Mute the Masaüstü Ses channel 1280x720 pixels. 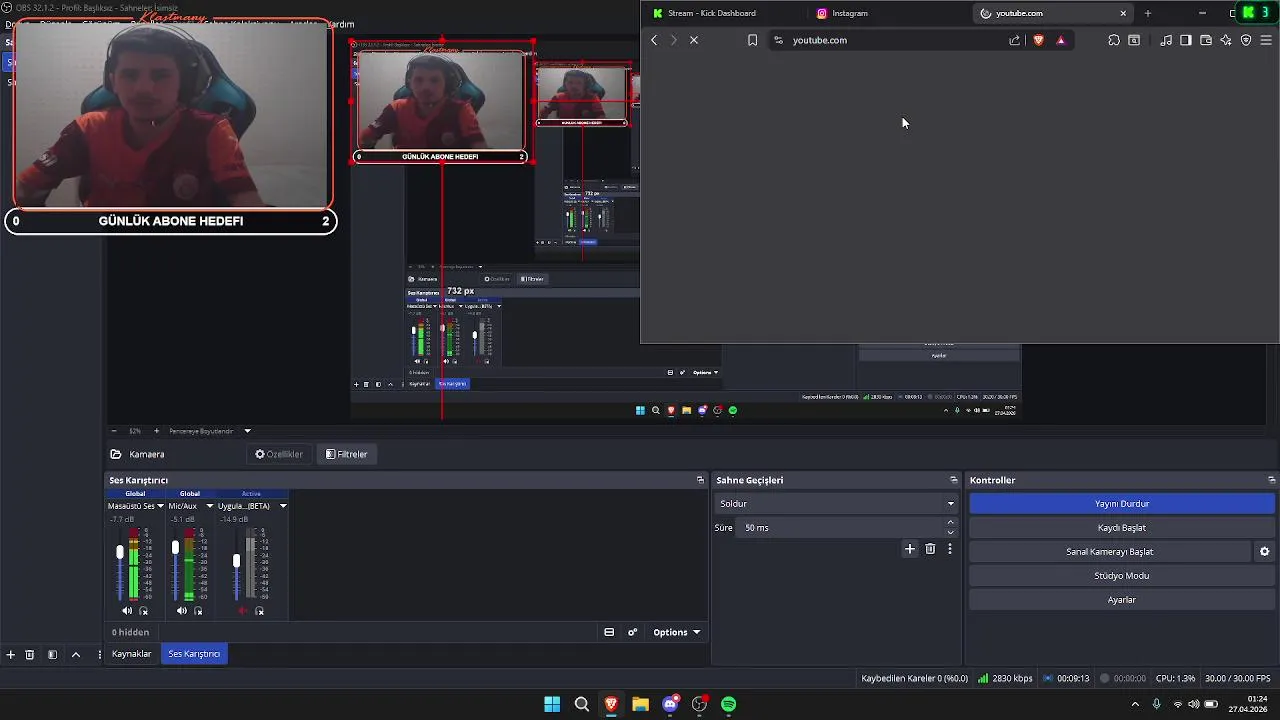pyautogui.click(x=127, y=611)
